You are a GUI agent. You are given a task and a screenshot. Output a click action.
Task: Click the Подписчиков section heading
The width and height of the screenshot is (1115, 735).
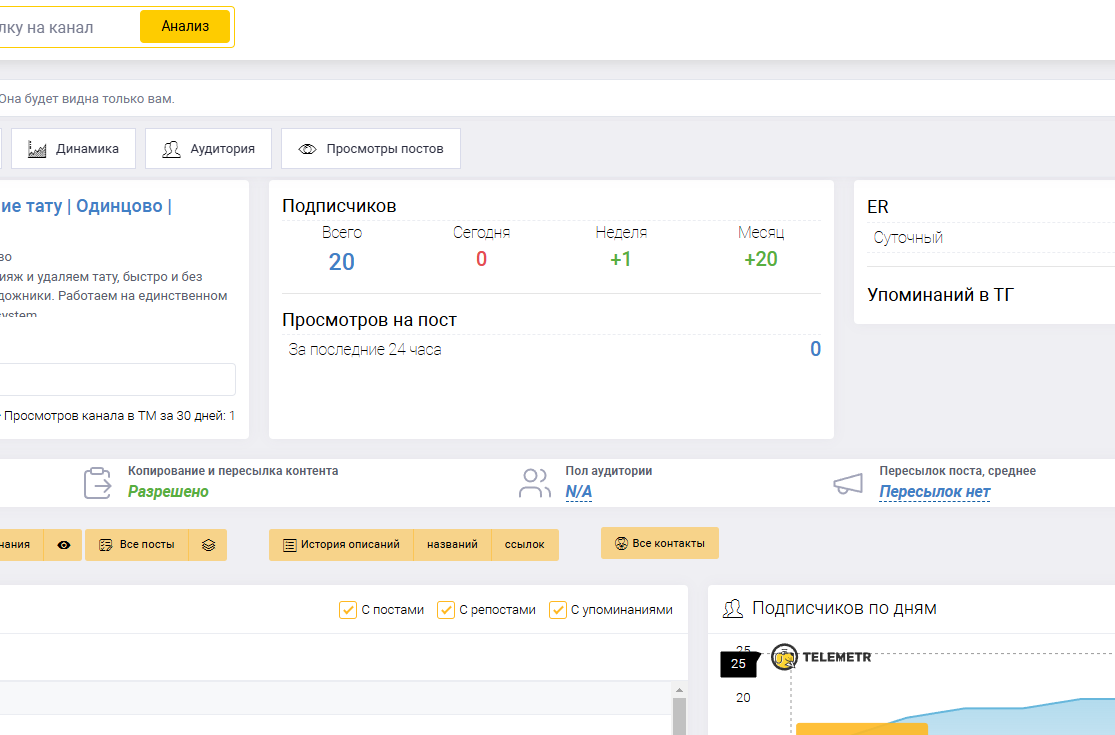point(339,206)
